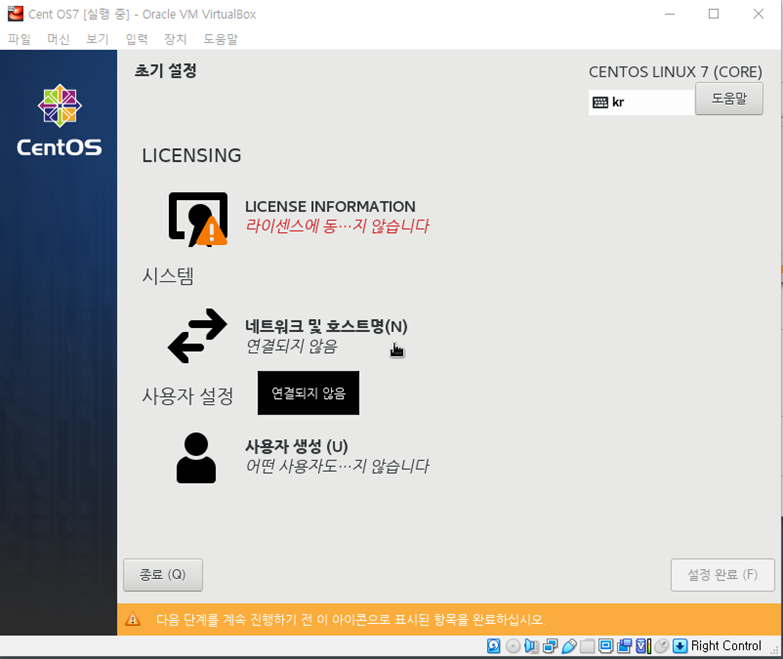The height and width of the screenshot is (659, 783).
Task: Close the VirtualBox window
Action: click(759, 14)
